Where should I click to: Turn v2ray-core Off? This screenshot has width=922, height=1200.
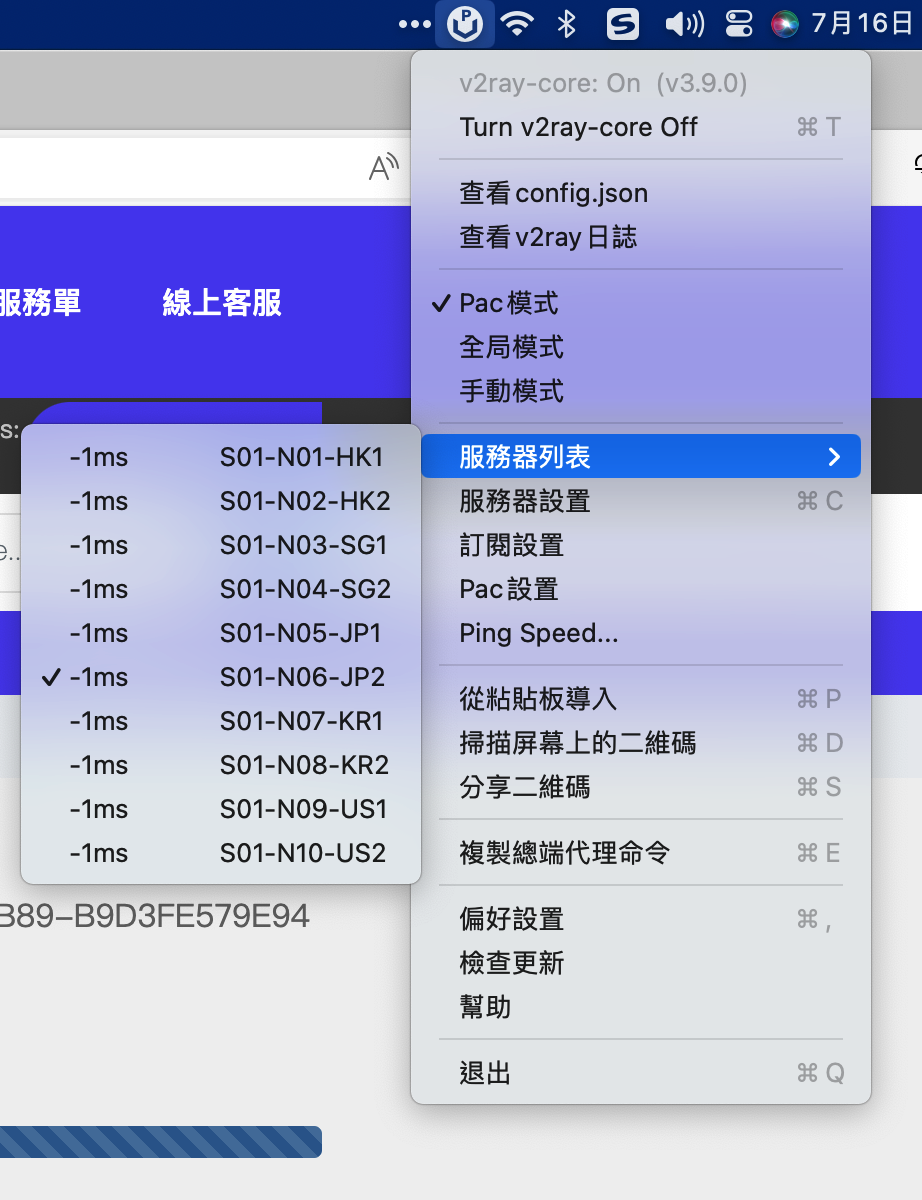click(x=578, y=127)
